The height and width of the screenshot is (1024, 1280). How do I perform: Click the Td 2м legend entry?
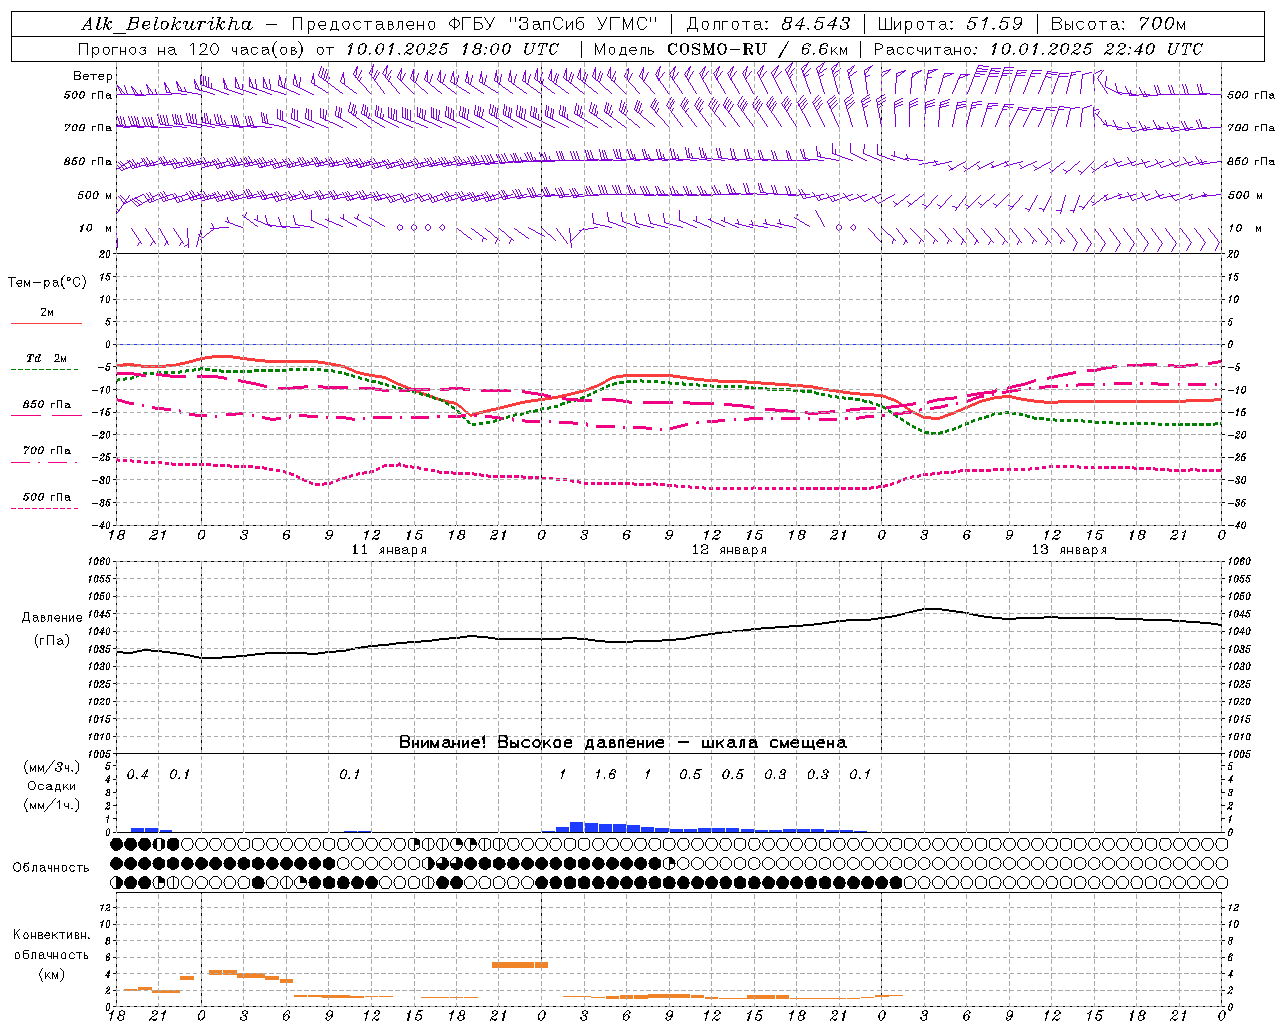[x=46, y=358]
